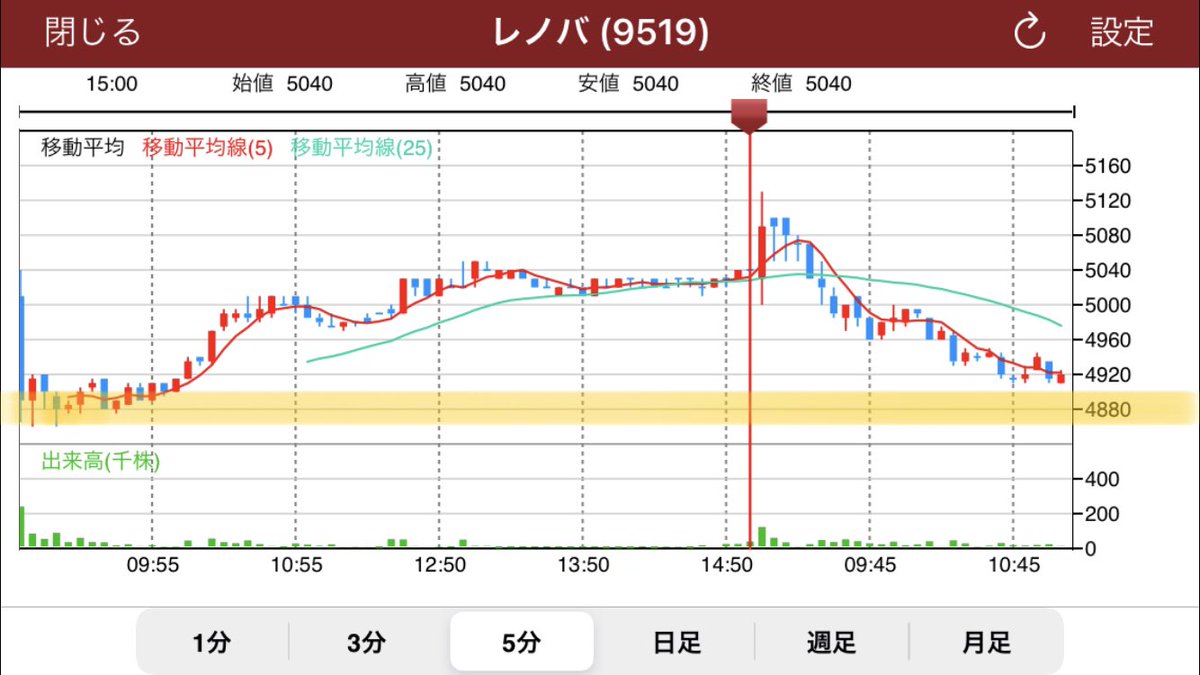The height and width of the screenshot is (675, 1200).
Task: Click the 10:55 time axis label
Action: point(295,565)
